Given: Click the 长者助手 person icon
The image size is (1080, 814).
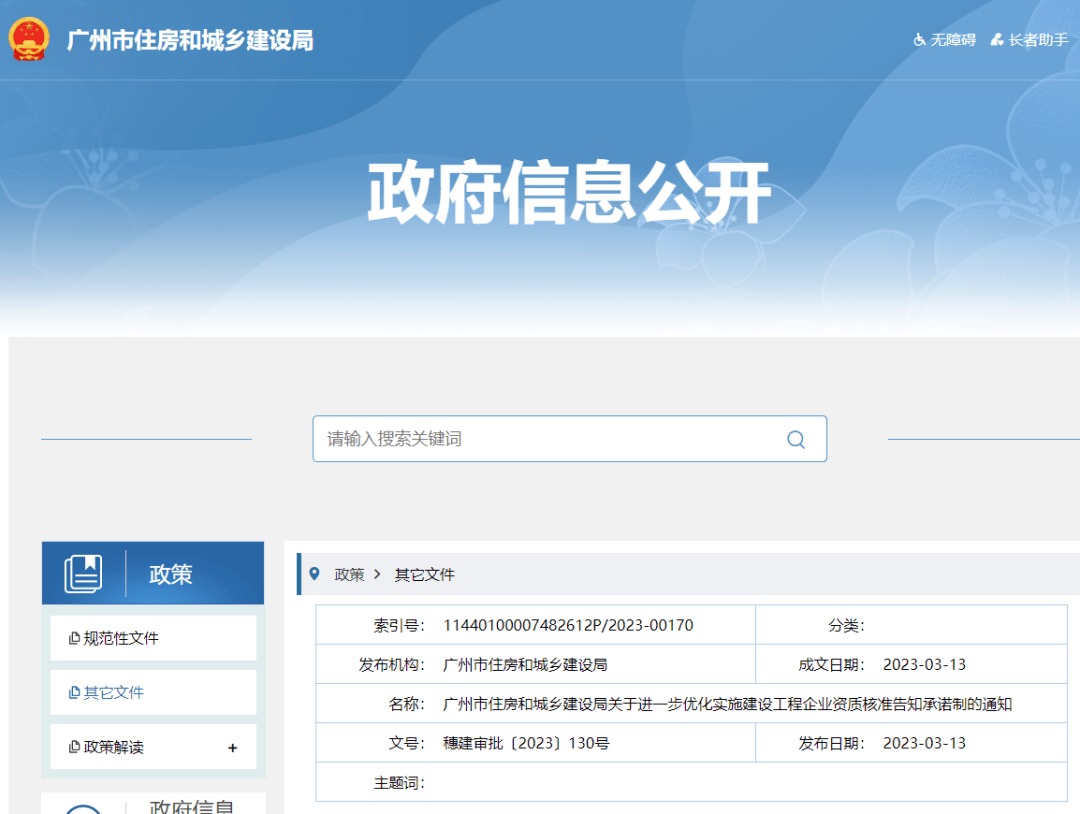Looking at the screenshot, I should point(997,40).
